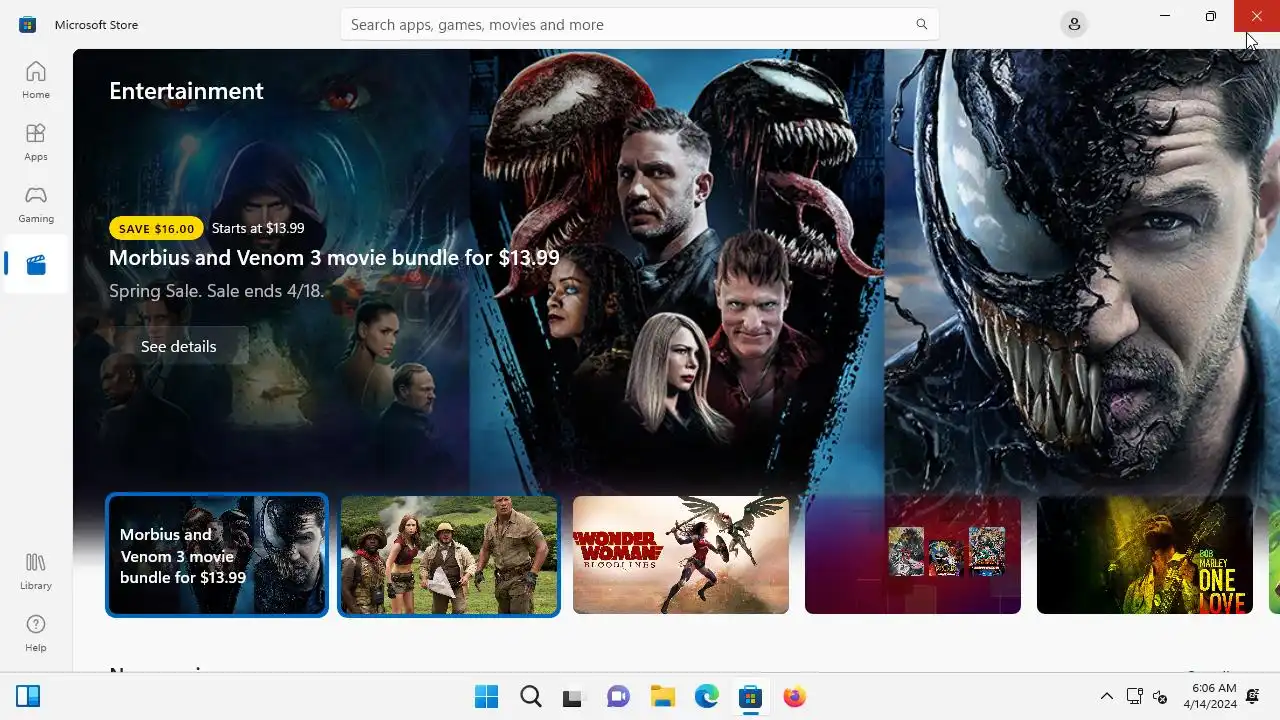
Task: Launch Microsoft Edge from taskbar
Action: click(x=706, y=697)
